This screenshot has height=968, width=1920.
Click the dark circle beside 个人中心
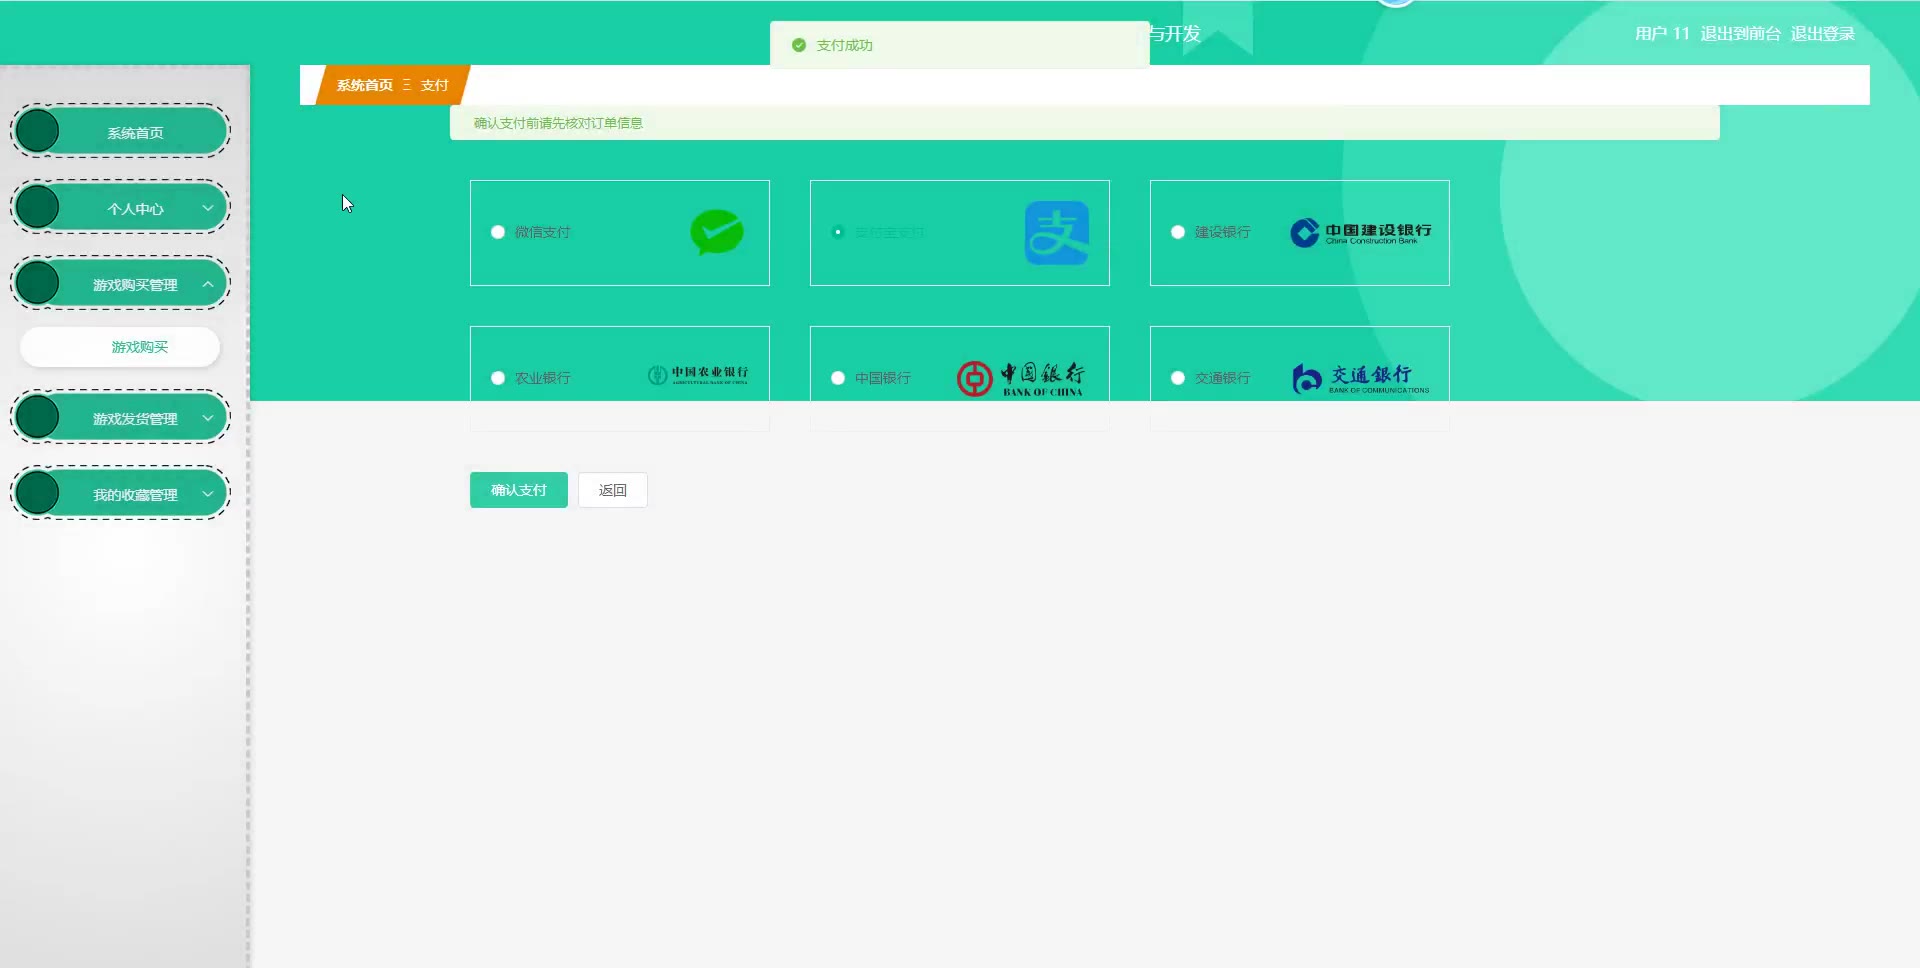(x=38, y=207)
